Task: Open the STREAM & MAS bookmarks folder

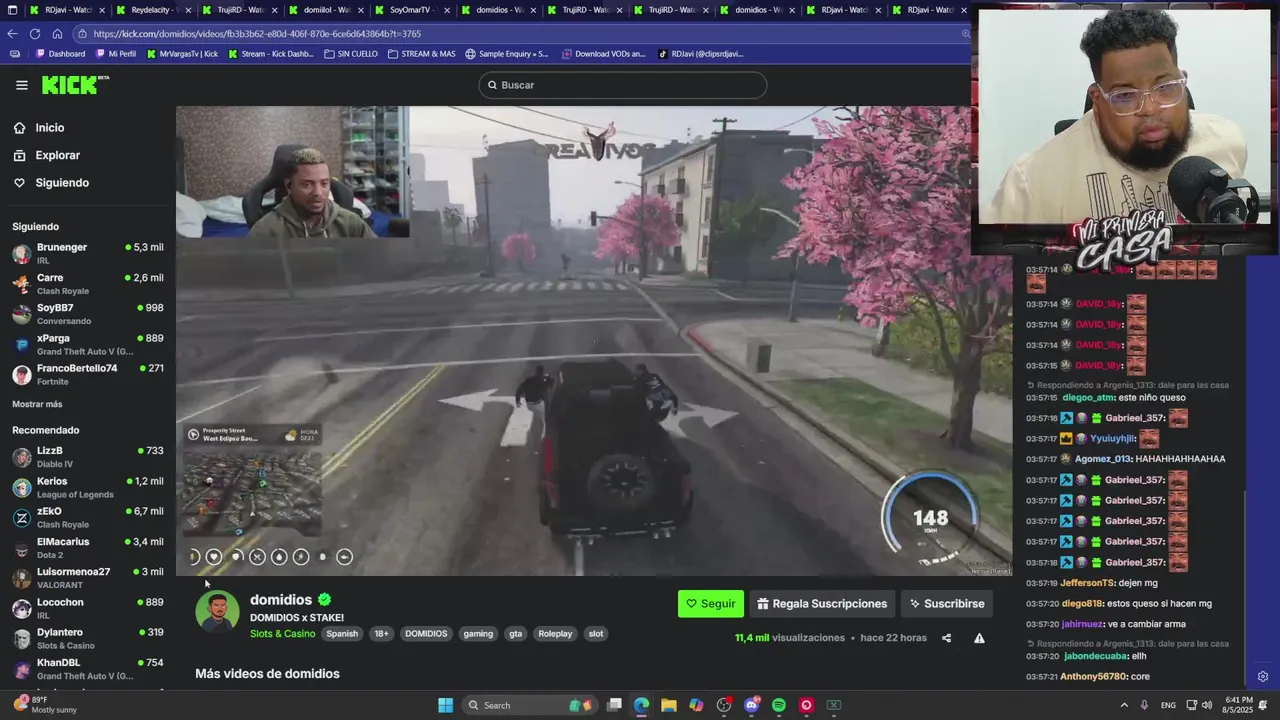Action: tap(421, 54)
